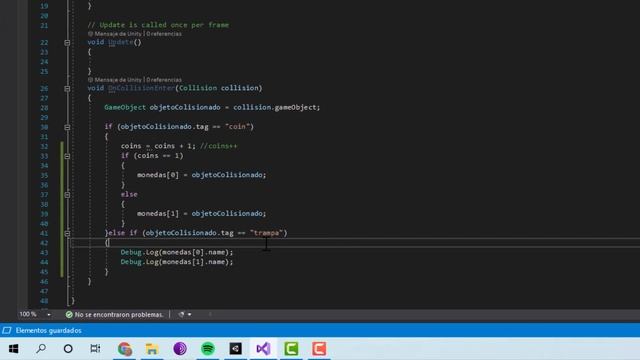
Task: Collapse the trampa else-if block at line 41
Action: coord(67,234)
